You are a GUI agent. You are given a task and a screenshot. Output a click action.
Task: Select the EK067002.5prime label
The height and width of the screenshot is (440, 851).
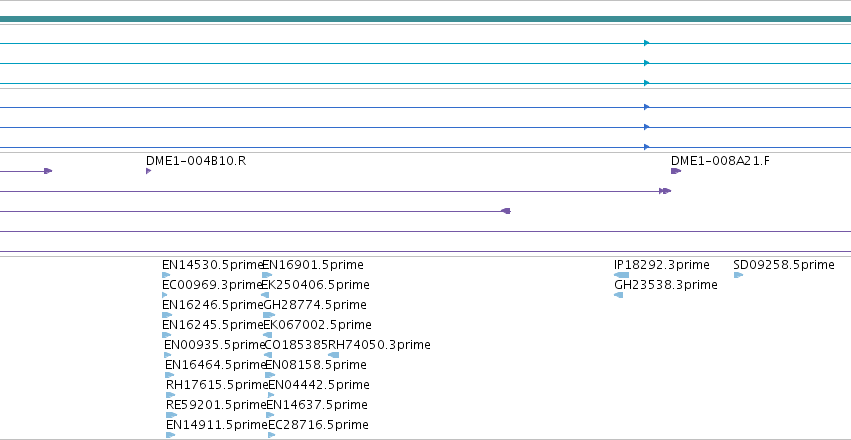(317, 325)
